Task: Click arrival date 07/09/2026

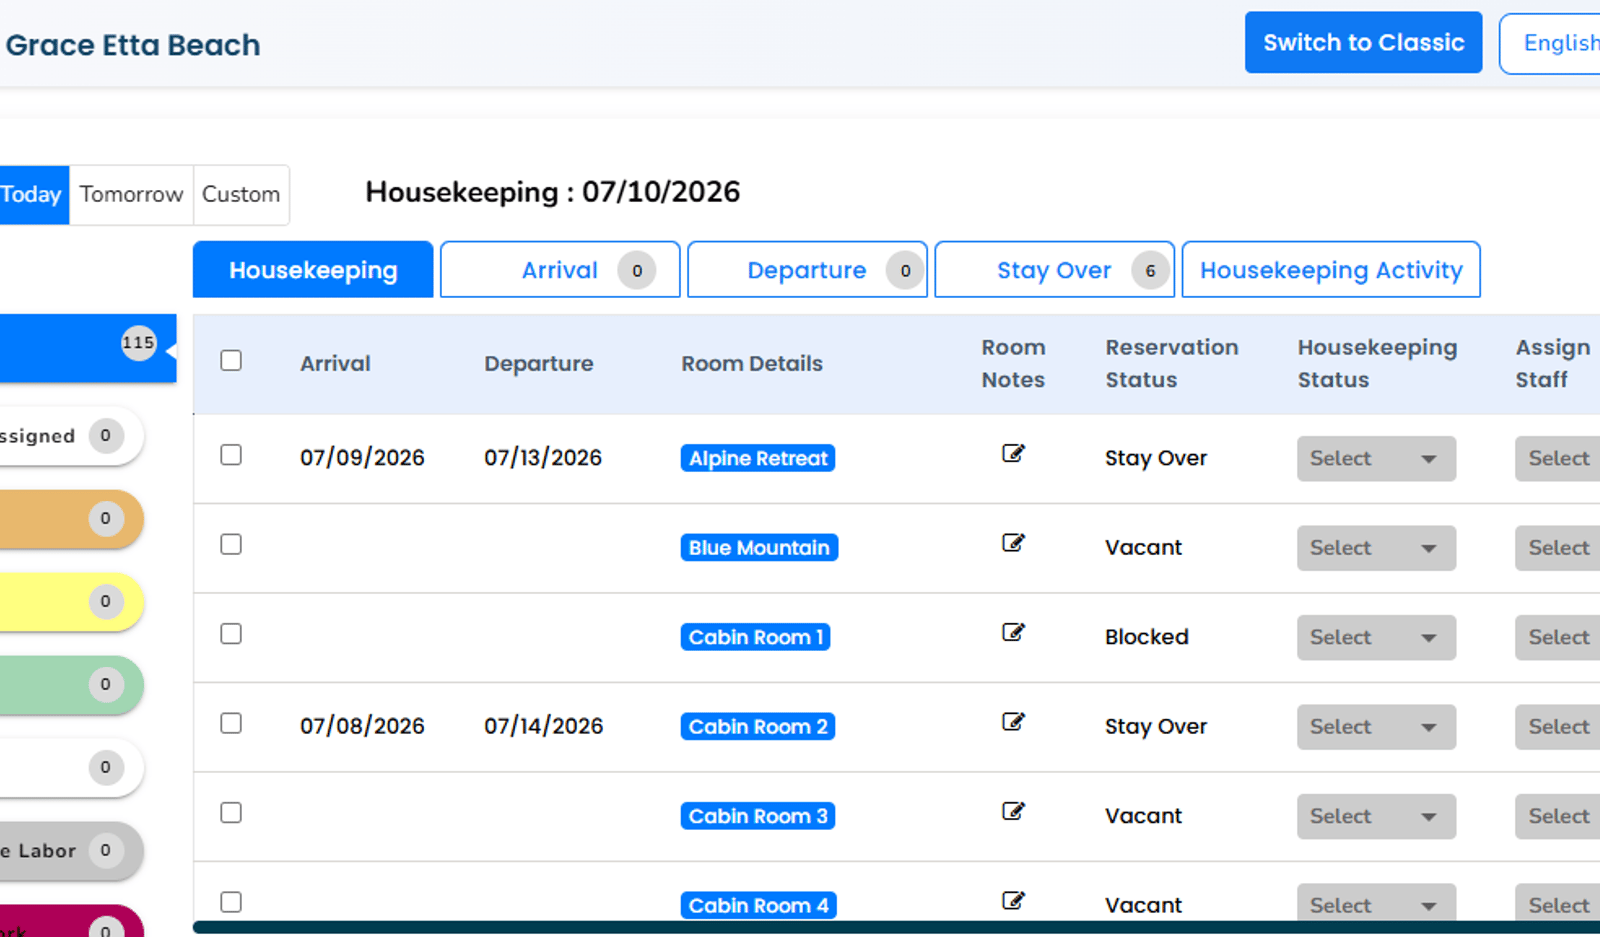Action: coord(362,458)
